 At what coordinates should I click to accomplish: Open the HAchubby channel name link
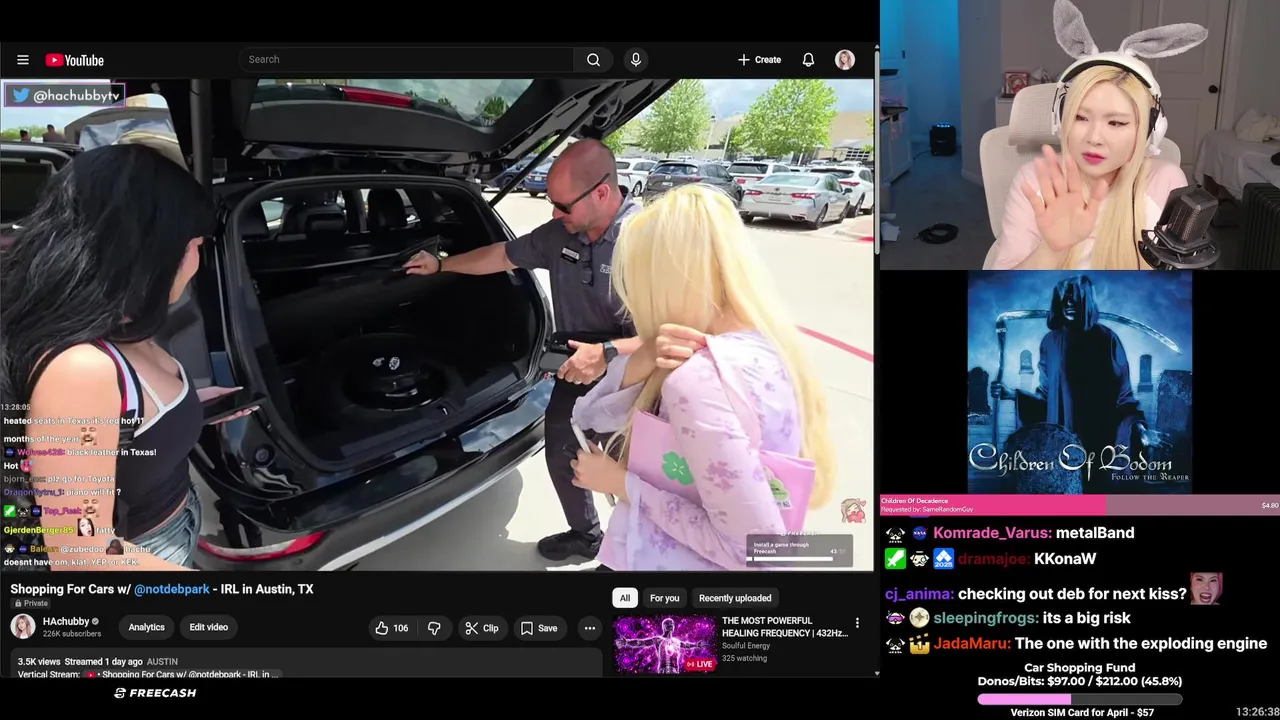(x=66, y=622)
